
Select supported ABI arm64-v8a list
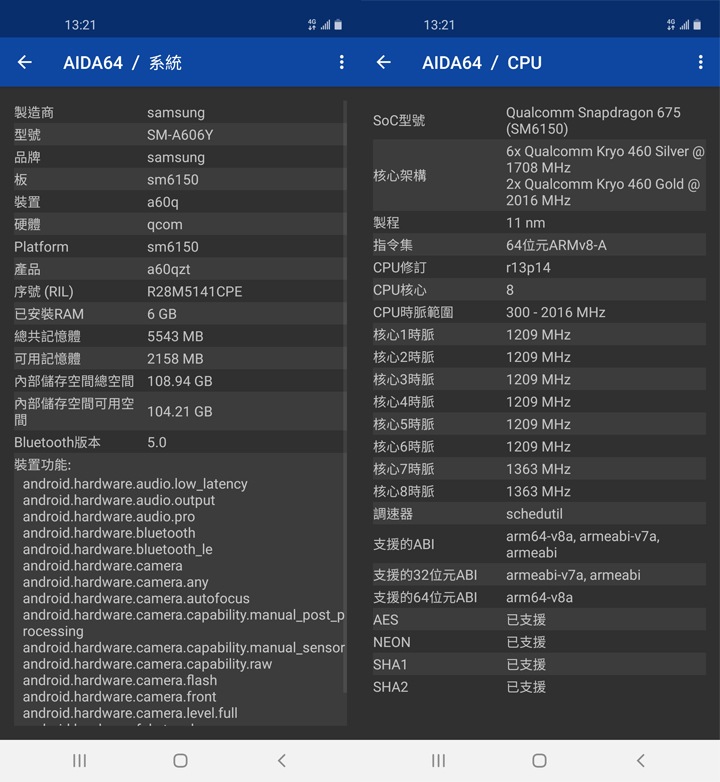[x=582, y=545]
